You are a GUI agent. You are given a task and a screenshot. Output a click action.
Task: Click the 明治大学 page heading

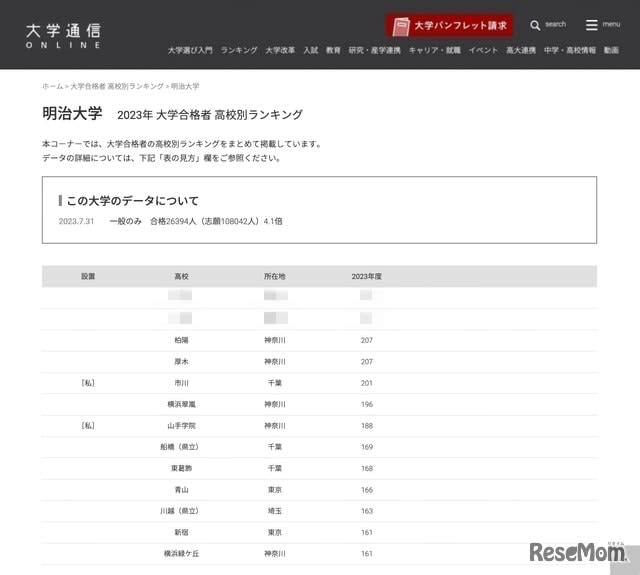(x=72, y=113)
